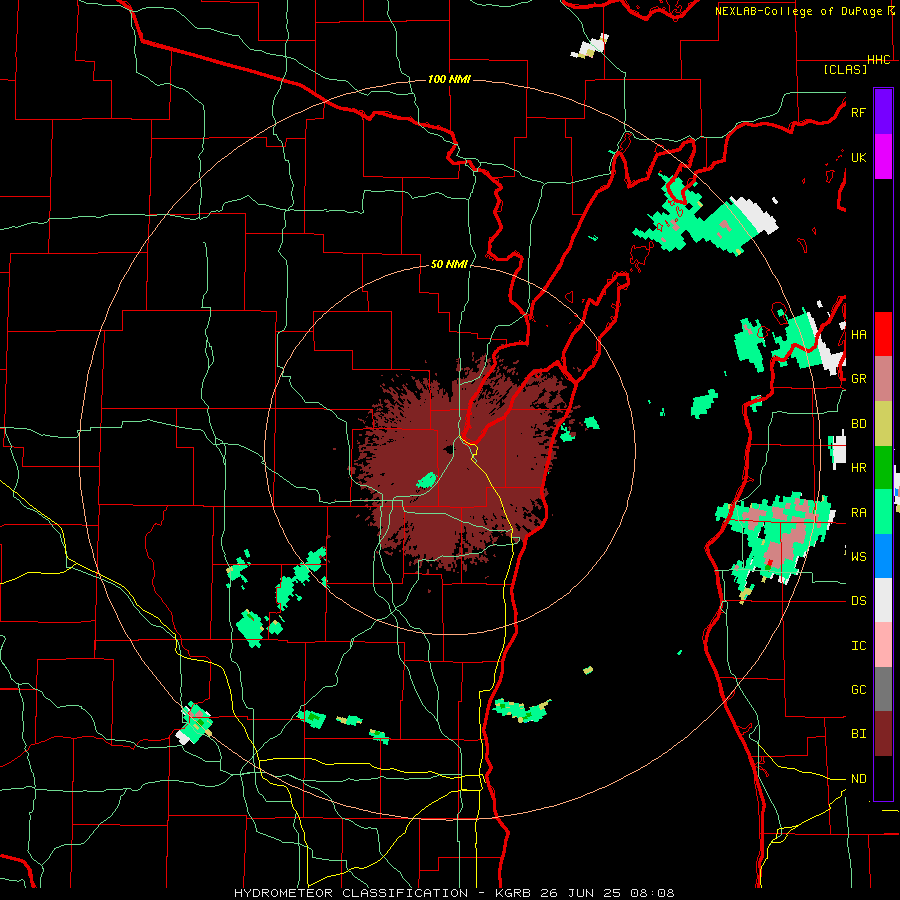Click the [CLAS] legend header
Viewport: 900px width, 900px height.
845,69
